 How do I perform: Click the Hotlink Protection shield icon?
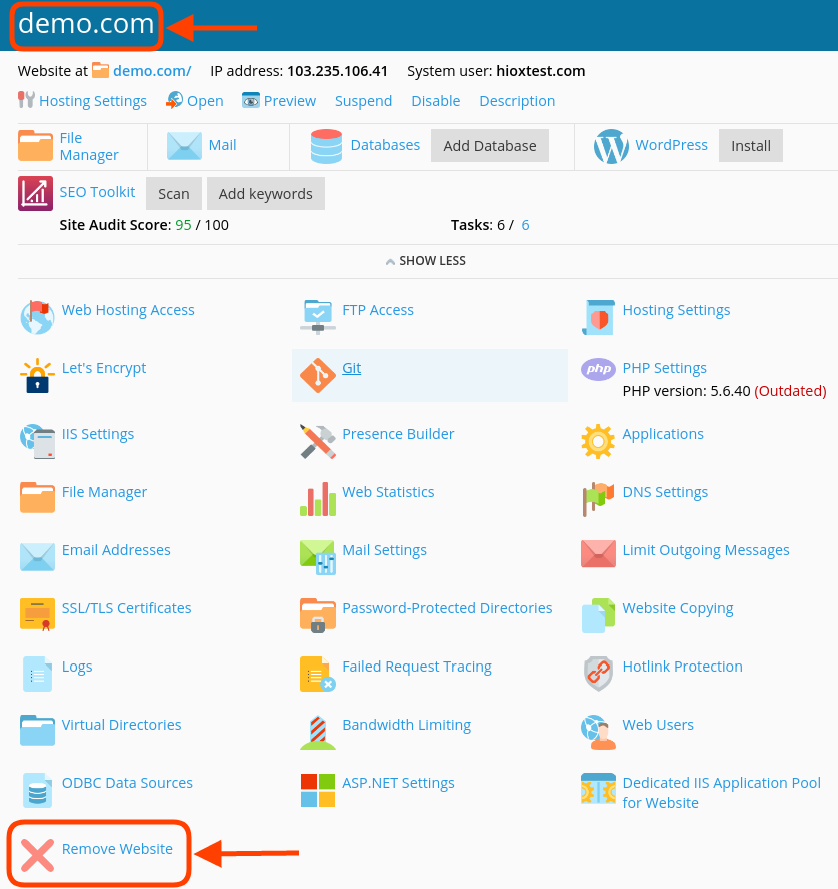tap(598, 674)
